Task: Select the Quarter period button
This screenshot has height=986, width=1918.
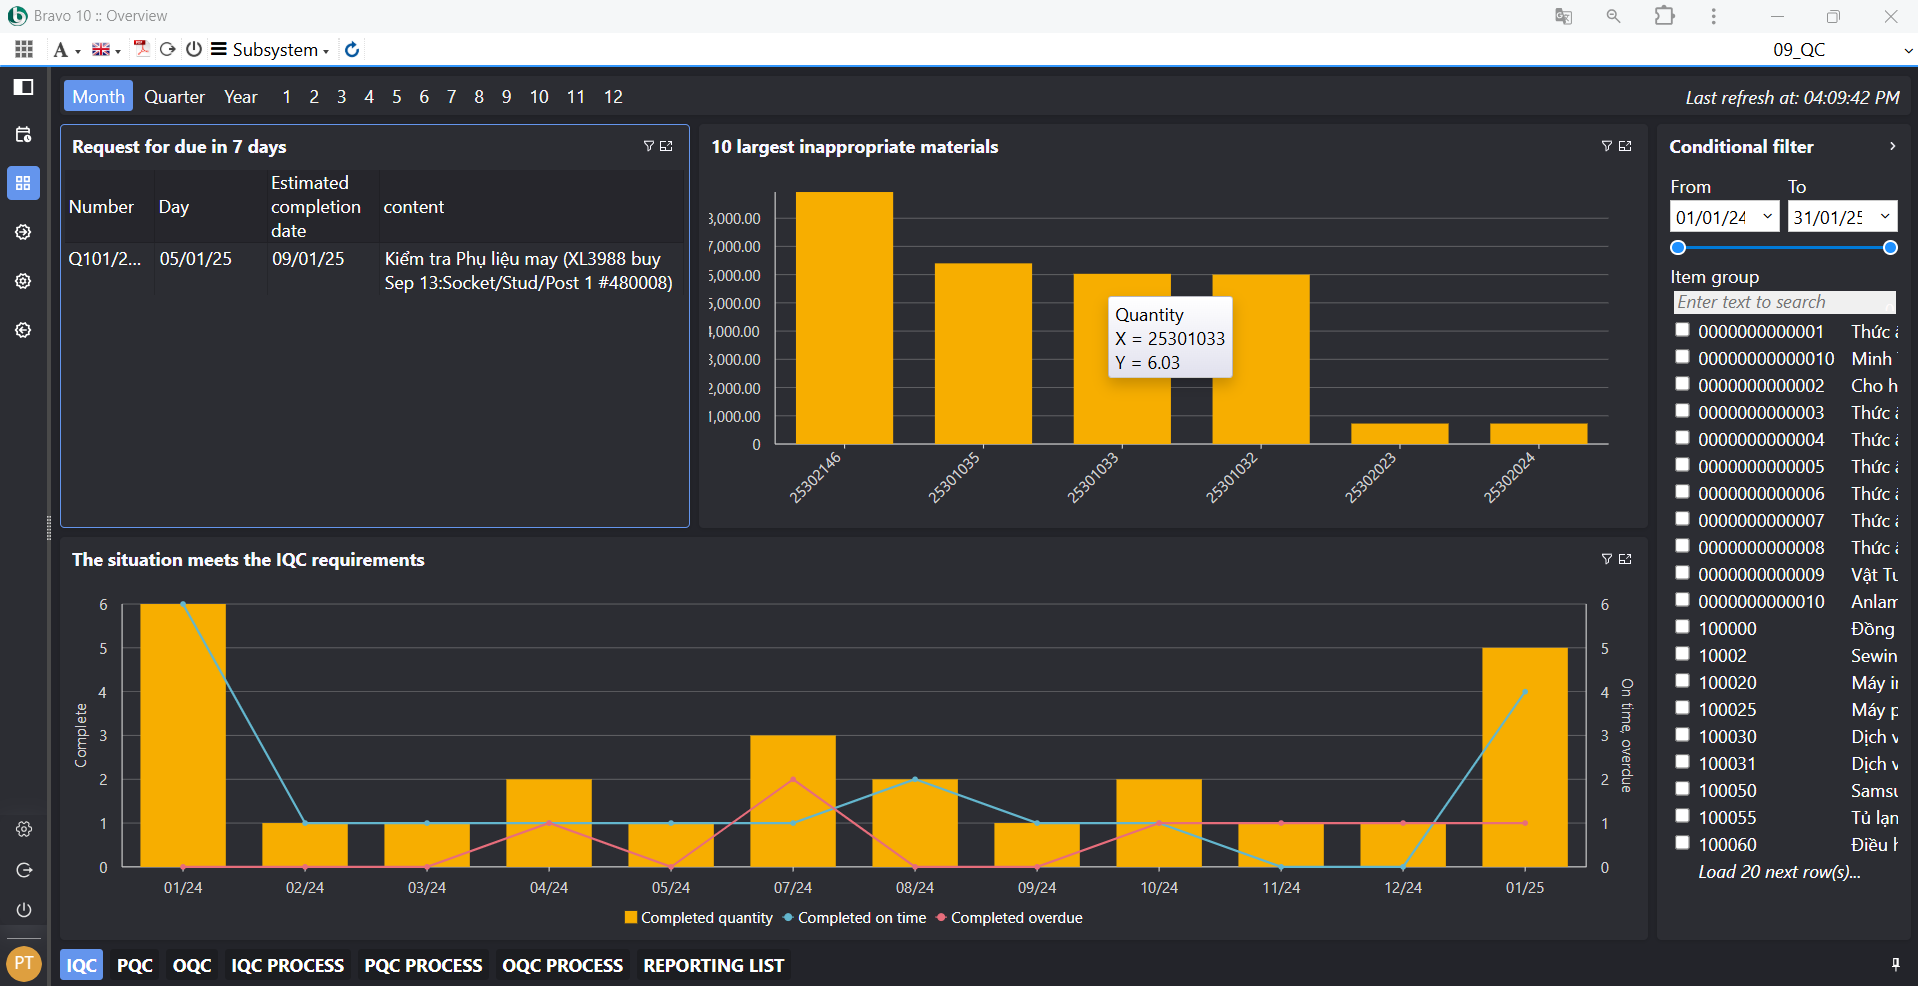Action: [x=174, y=97]
